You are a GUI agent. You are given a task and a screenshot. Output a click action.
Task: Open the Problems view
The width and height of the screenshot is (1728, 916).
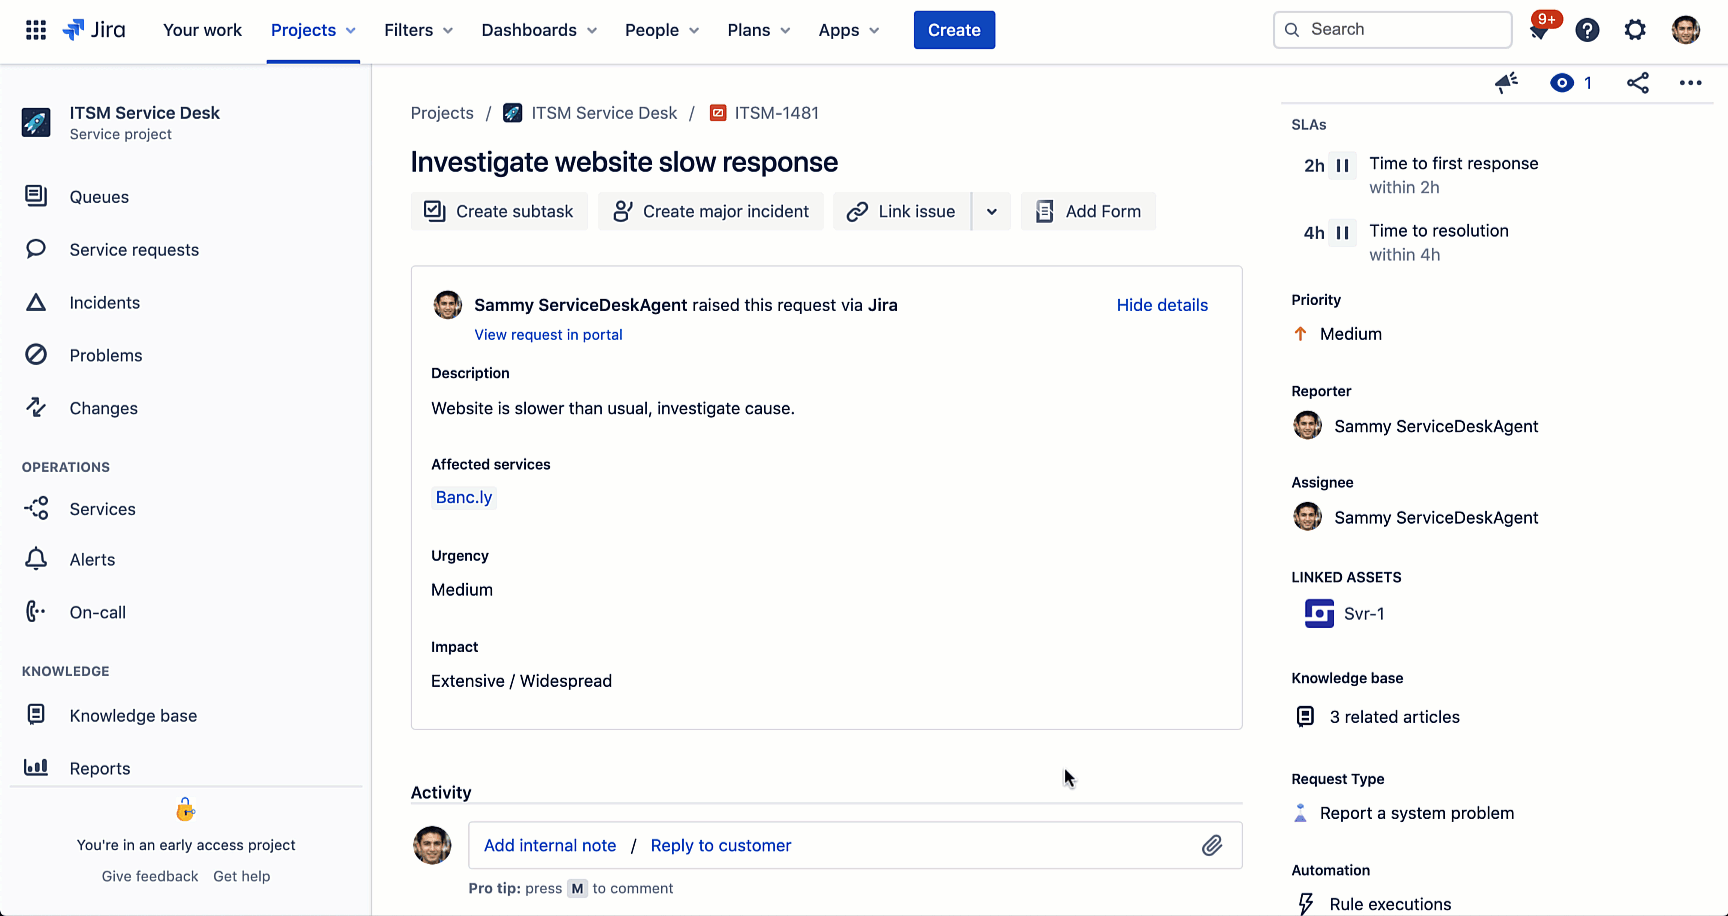tap(106, 355)
